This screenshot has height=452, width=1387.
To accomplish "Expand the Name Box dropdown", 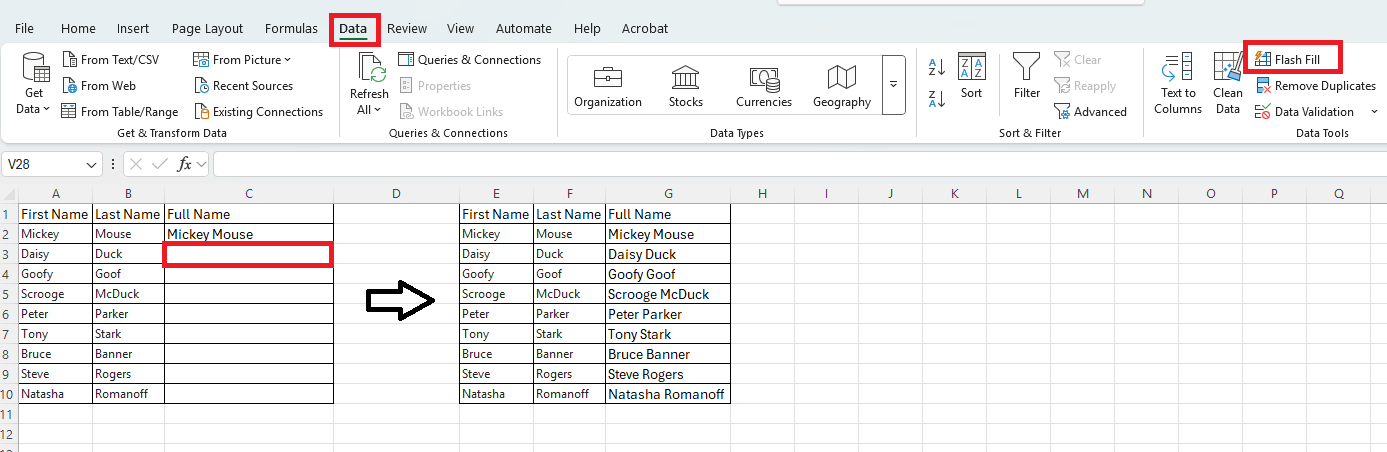I will (x=93, y=164).
